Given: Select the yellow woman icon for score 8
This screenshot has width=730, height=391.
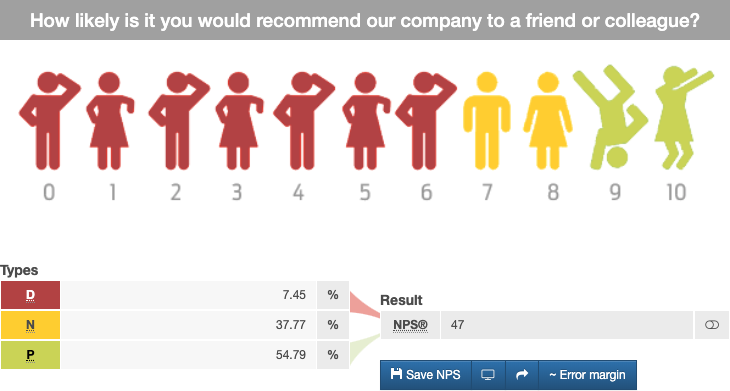Looking at the screenshot, I should (548, 121).
